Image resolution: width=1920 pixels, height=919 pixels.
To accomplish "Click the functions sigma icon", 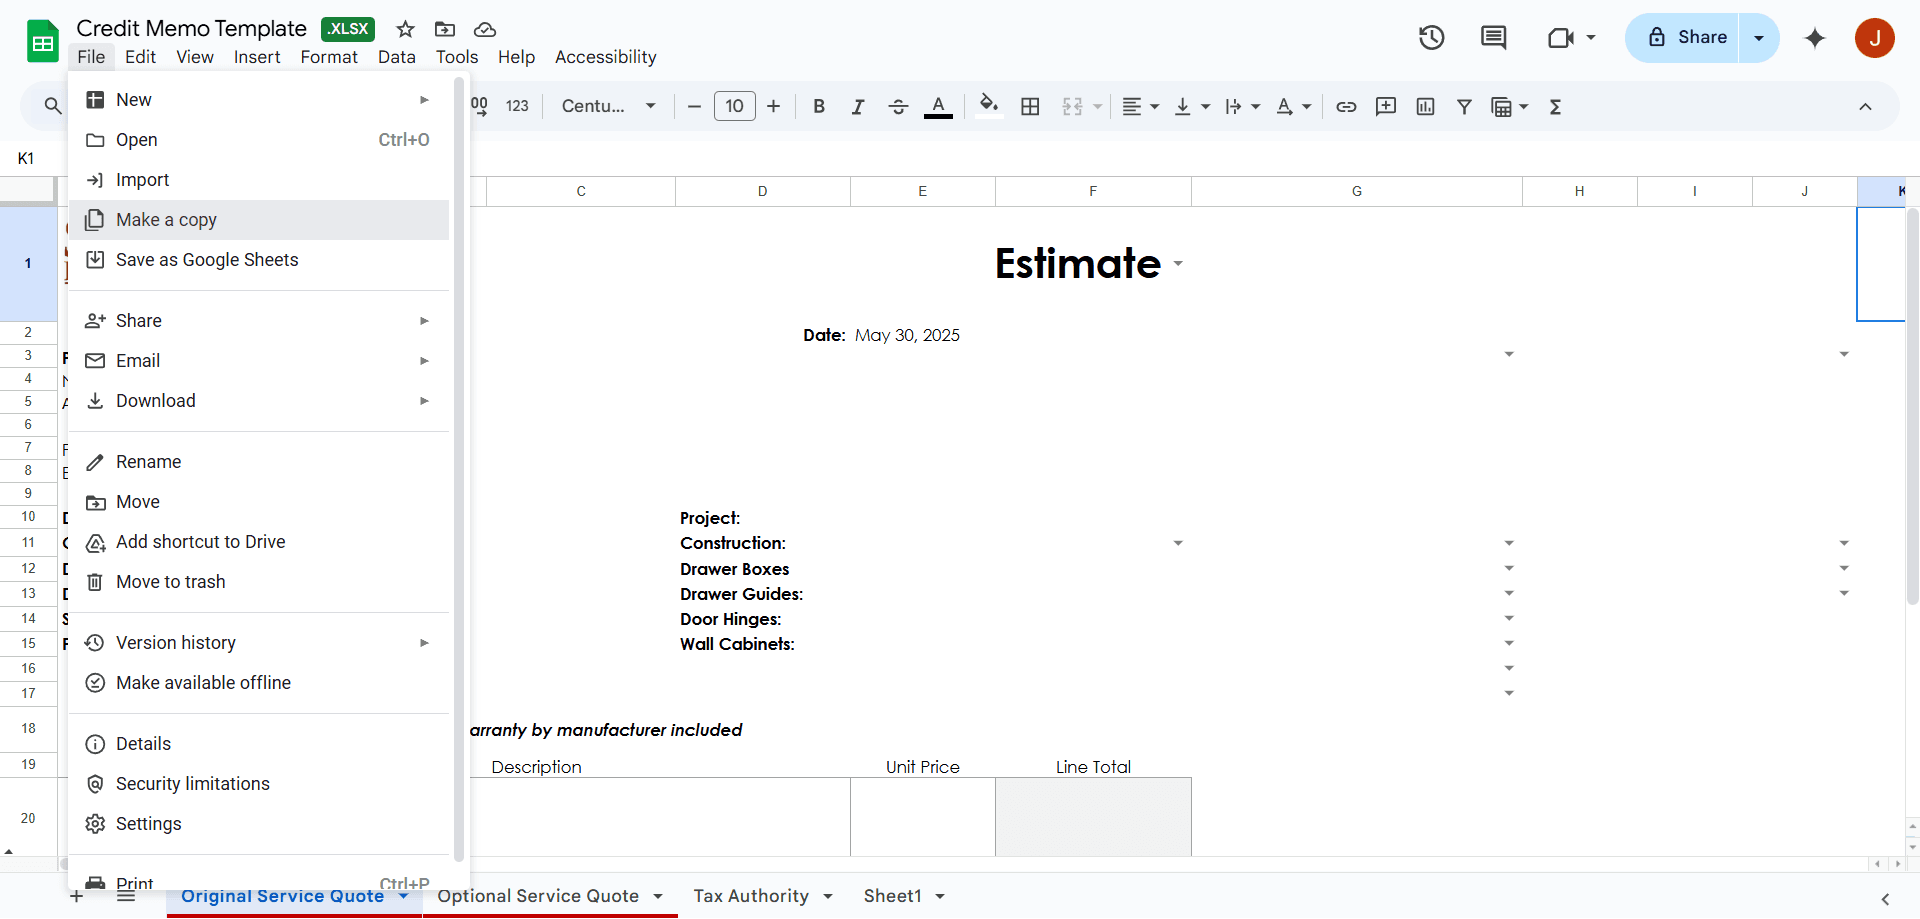I will [1555, 106].
